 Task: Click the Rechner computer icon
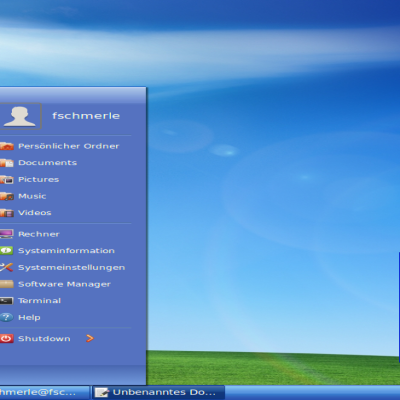coord(7,234)
